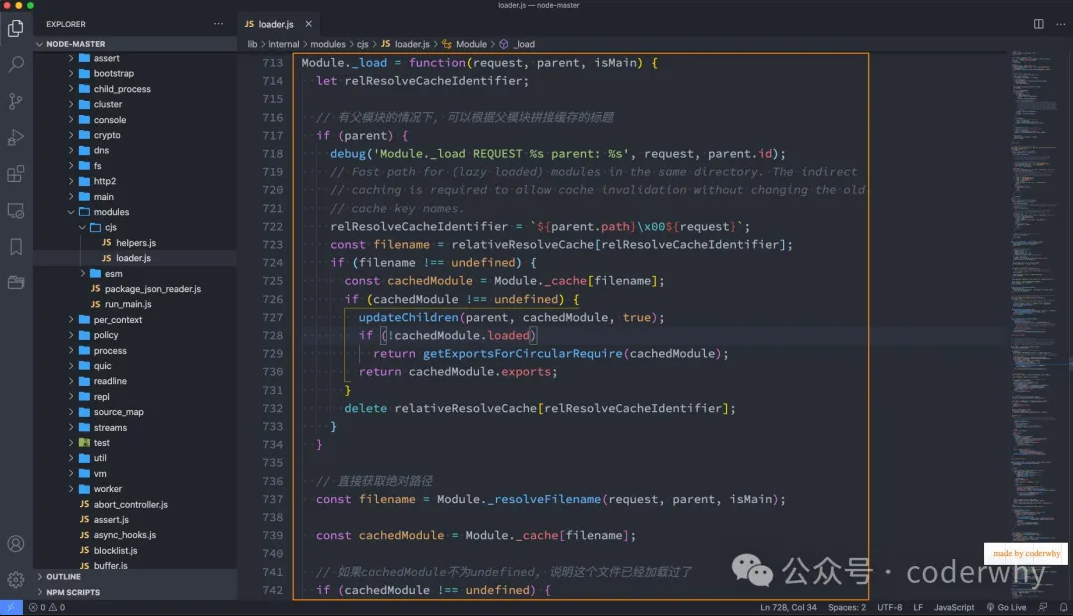Image resolution: width=1073 pixels, height=616 pixels.
Task: Open the Manage gear icon
Action: [16, 580]
